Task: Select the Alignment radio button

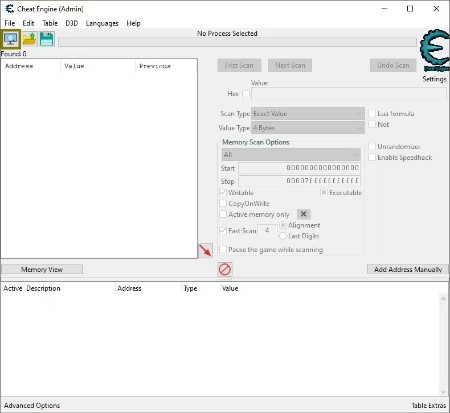Action: point(283,225)
